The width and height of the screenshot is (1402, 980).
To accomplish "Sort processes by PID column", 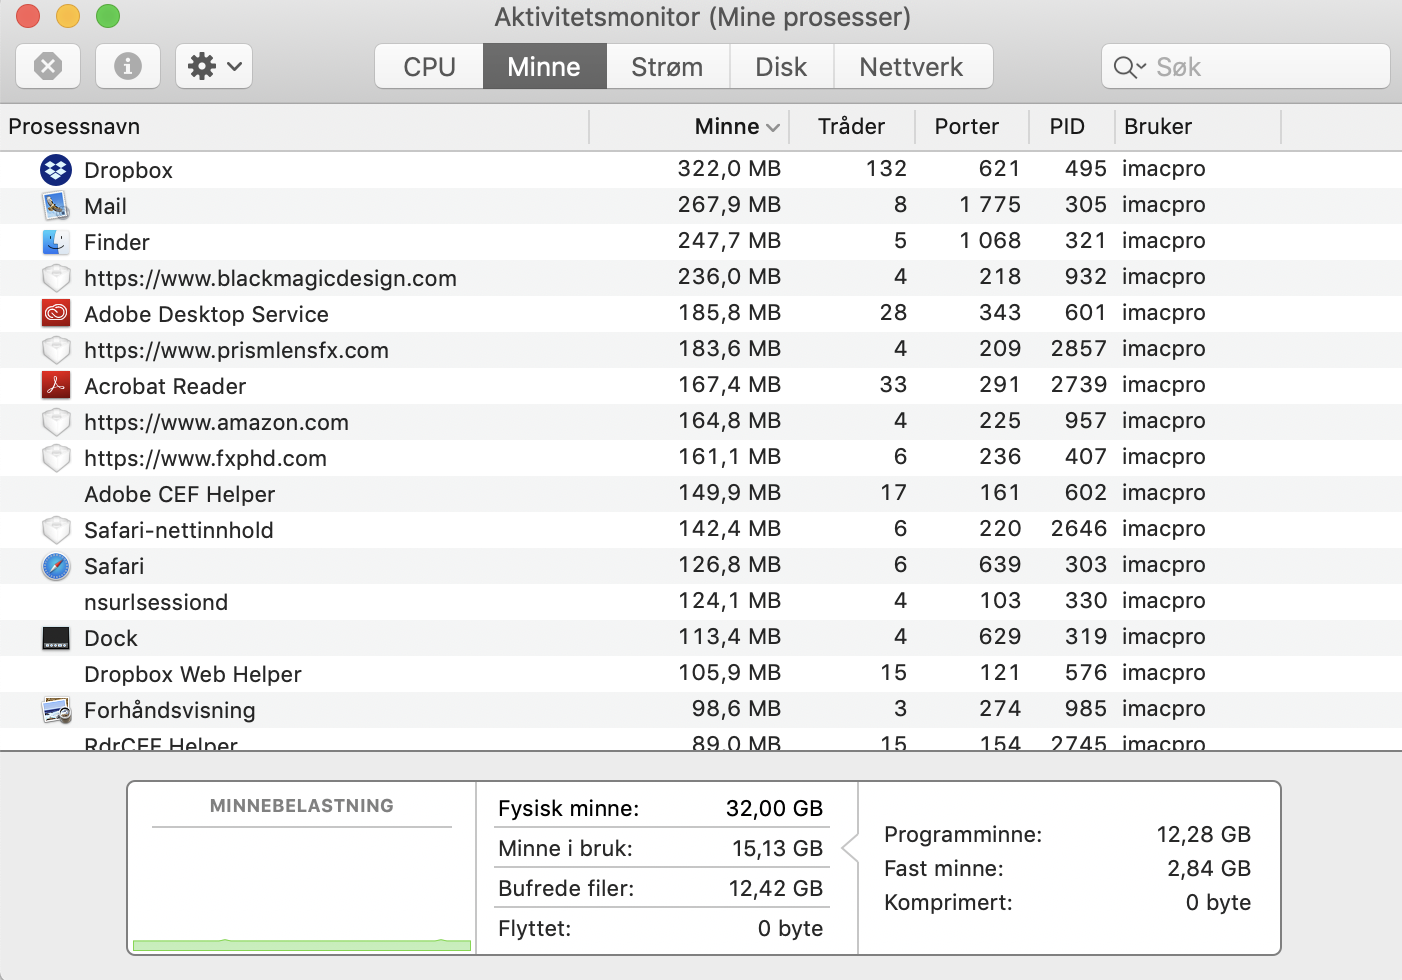I will coord(1067,127).
